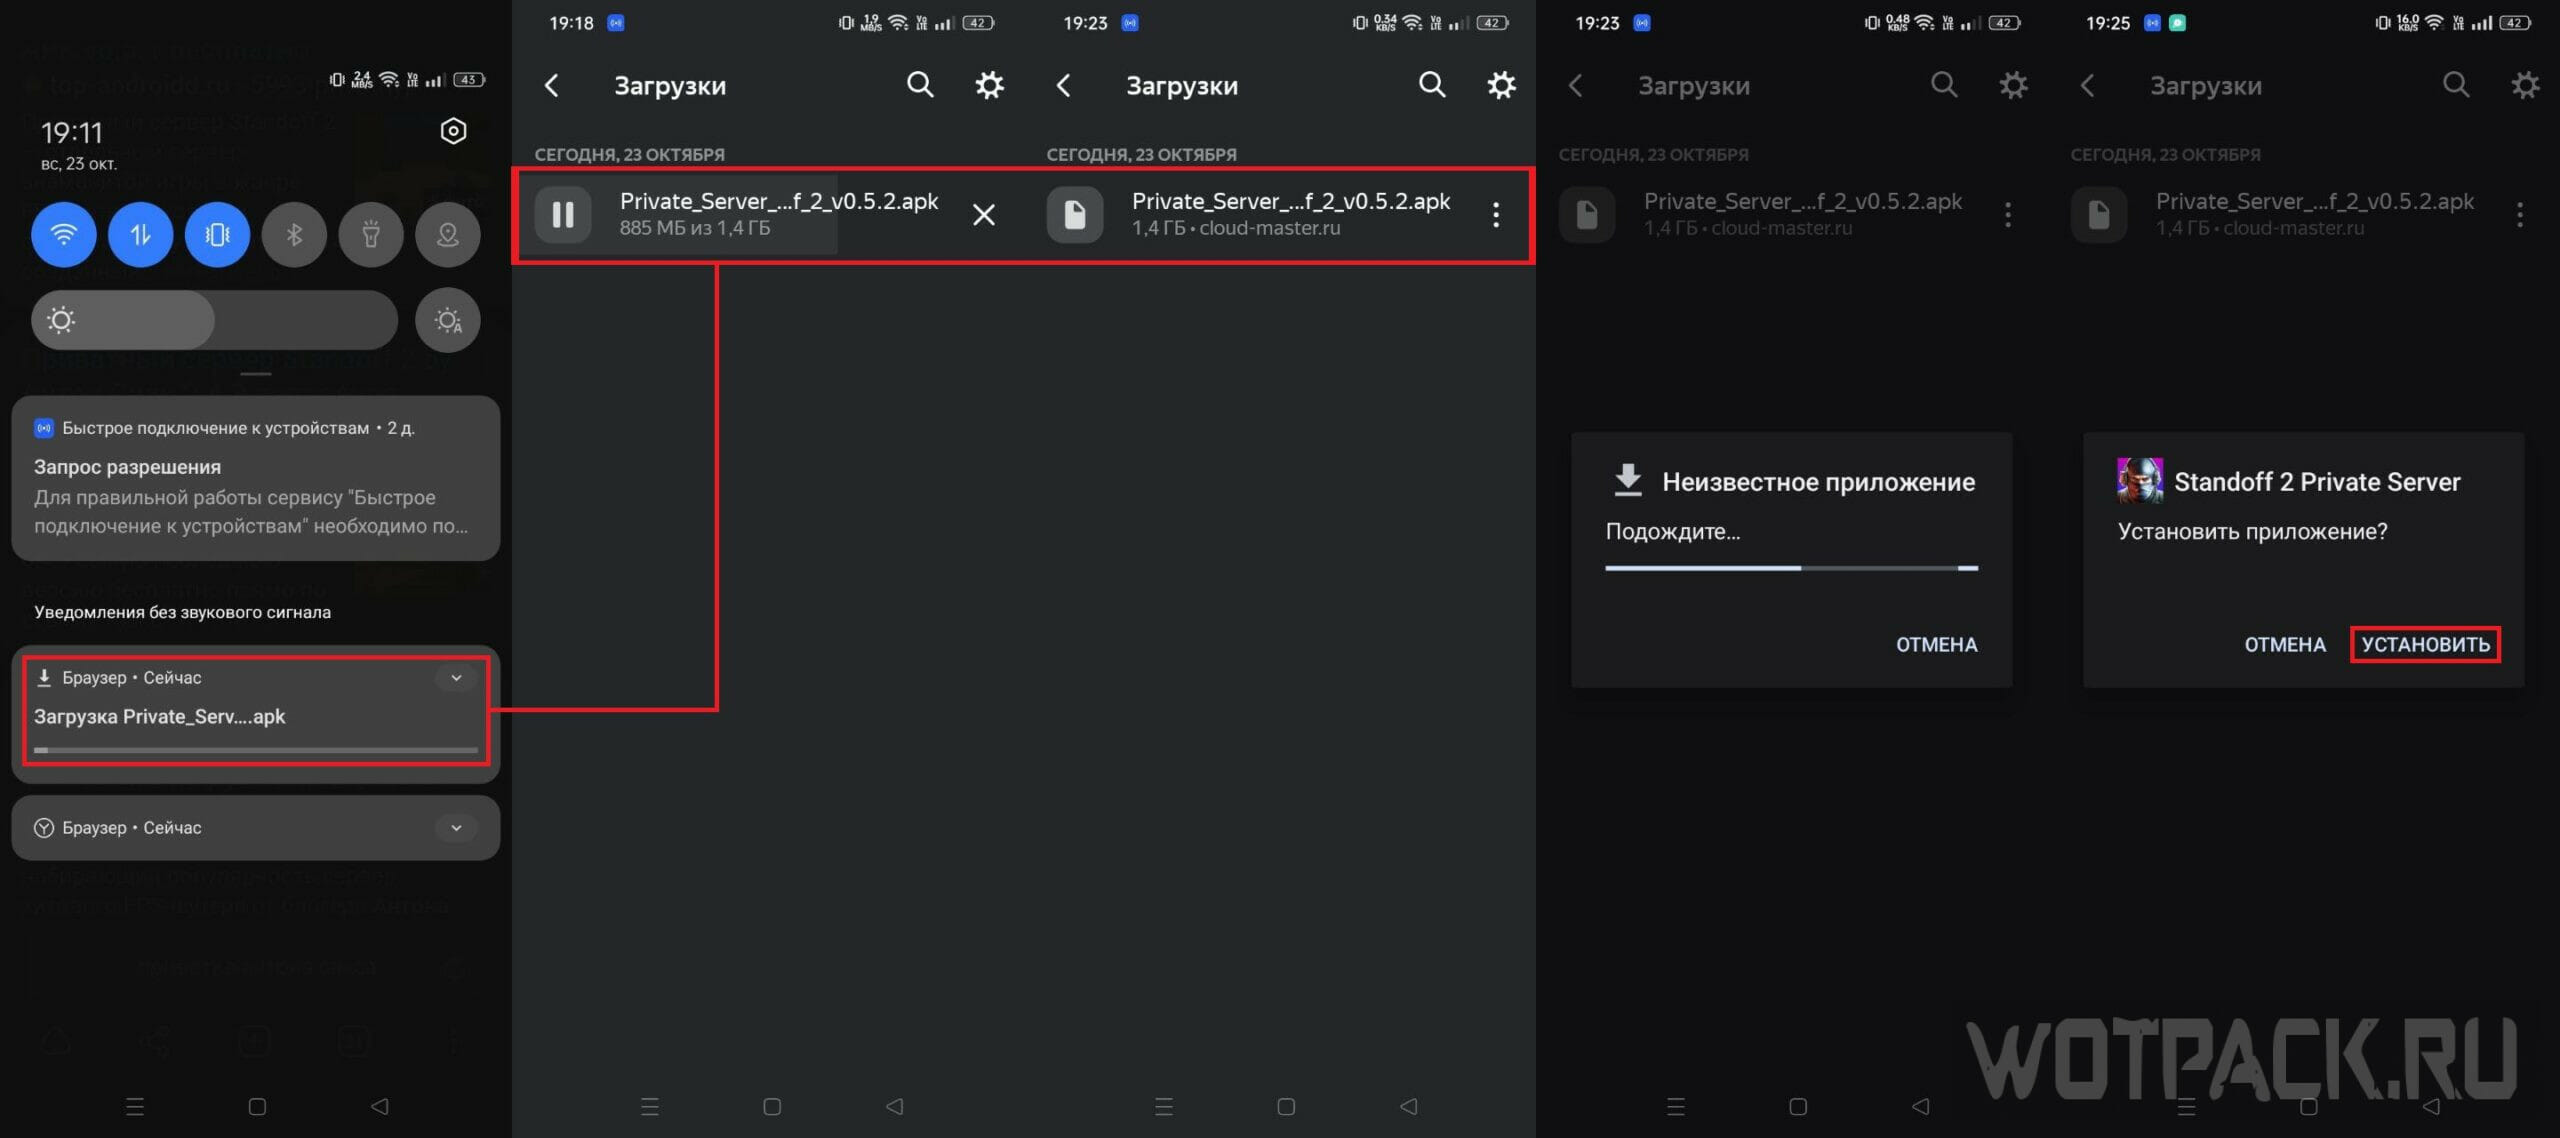Screen dimensions: 2560x1138
Task: Tap recent apps button on 19:18 screen
Action: click(650, 1106)
